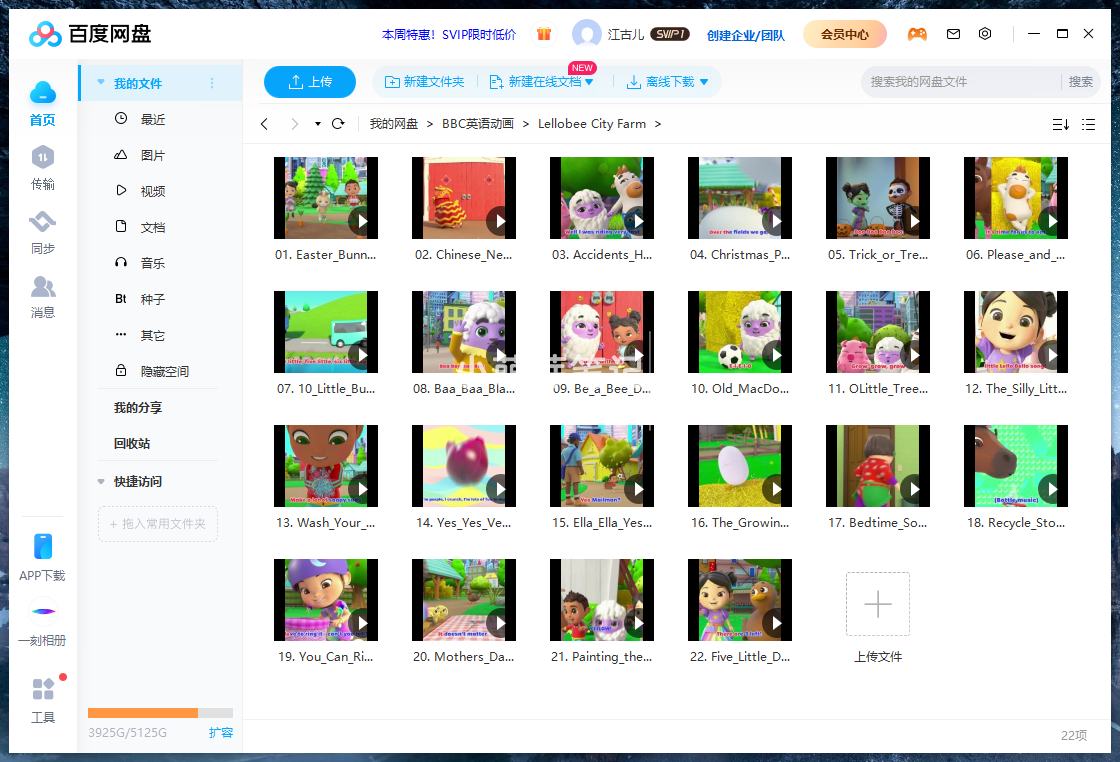Screen dimensions: 1120x762
Task: Open the 01. Easter_Bunny video thumbnail
Action: [x=326, y=197]
